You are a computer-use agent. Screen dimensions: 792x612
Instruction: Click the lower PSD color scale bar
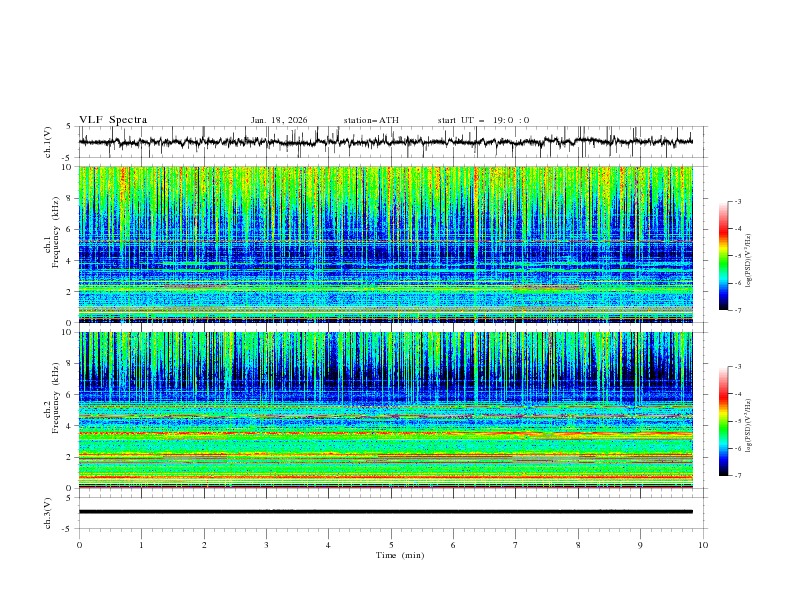coord(723,421)
